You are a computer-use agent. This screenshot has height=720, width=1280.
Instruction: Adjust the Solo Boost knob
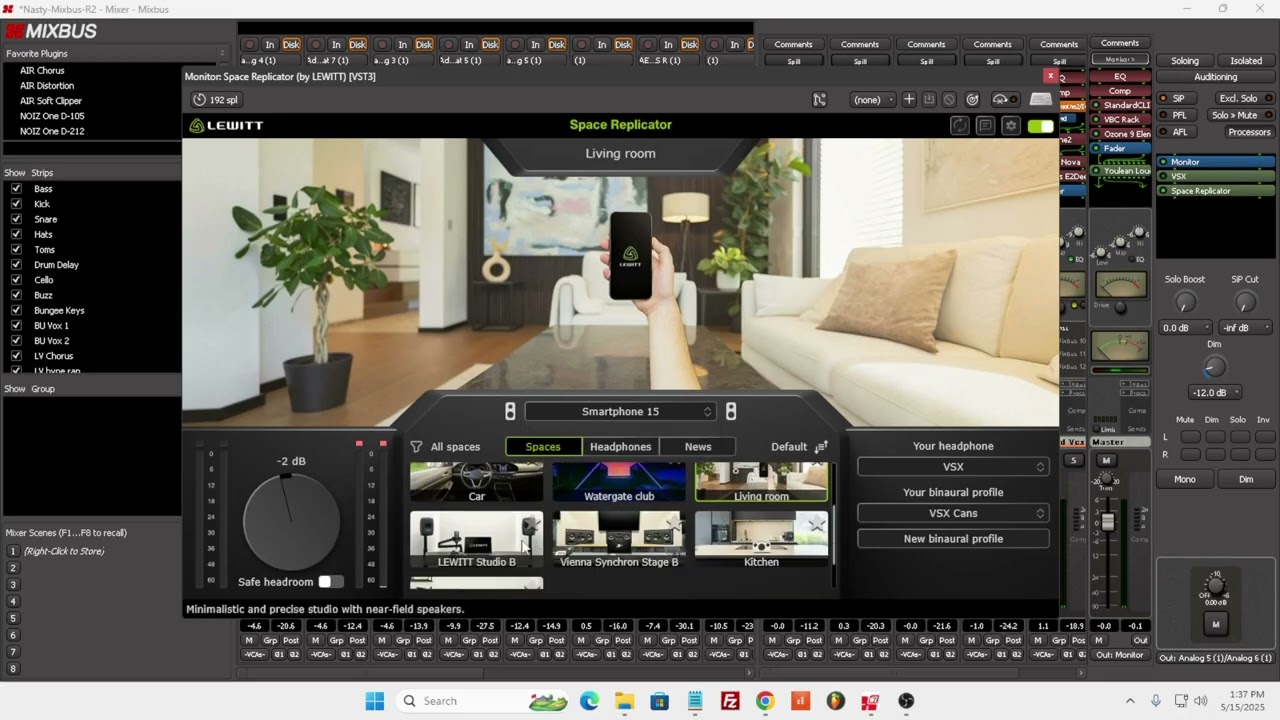(1185, 302)
